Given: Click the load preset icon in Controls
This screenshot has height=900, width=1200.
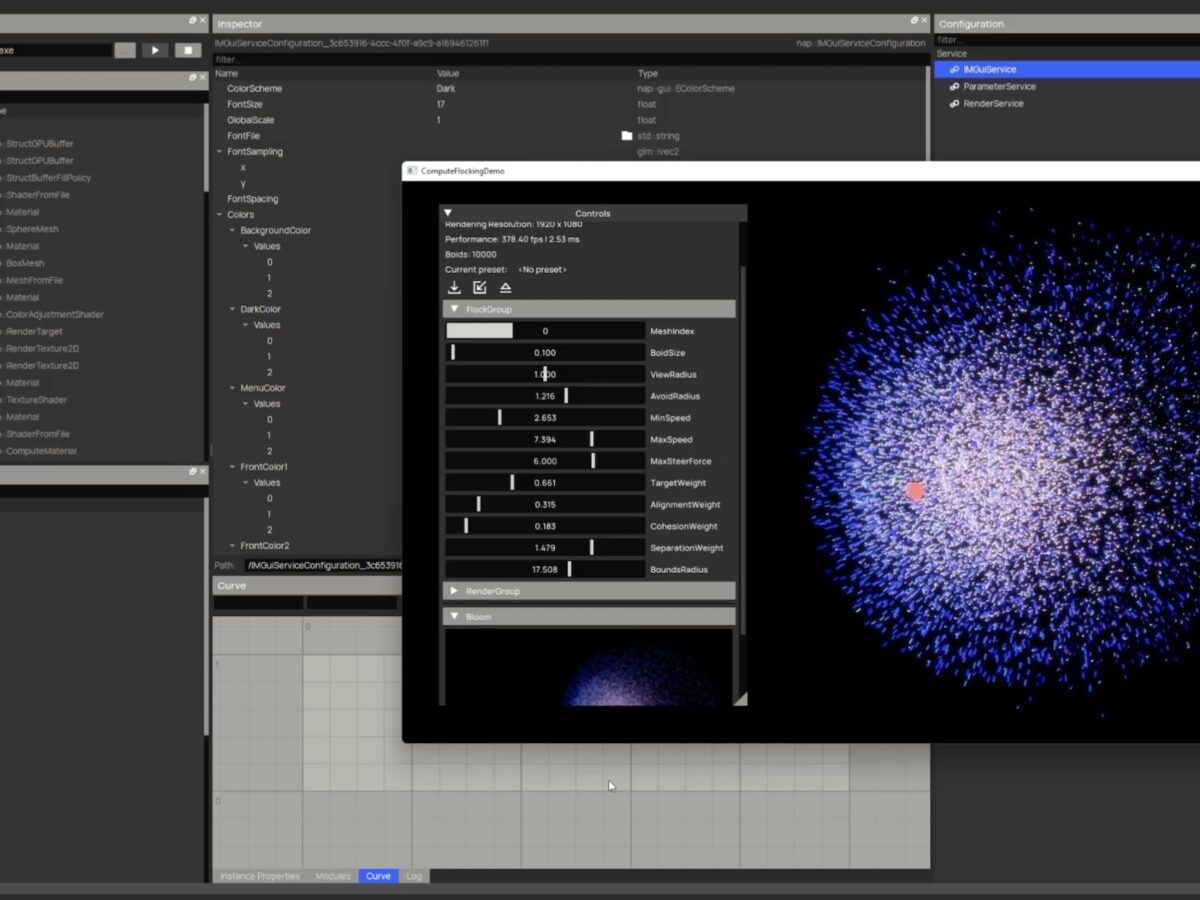Looking at the screenshot, I should [x=480, y=288].
